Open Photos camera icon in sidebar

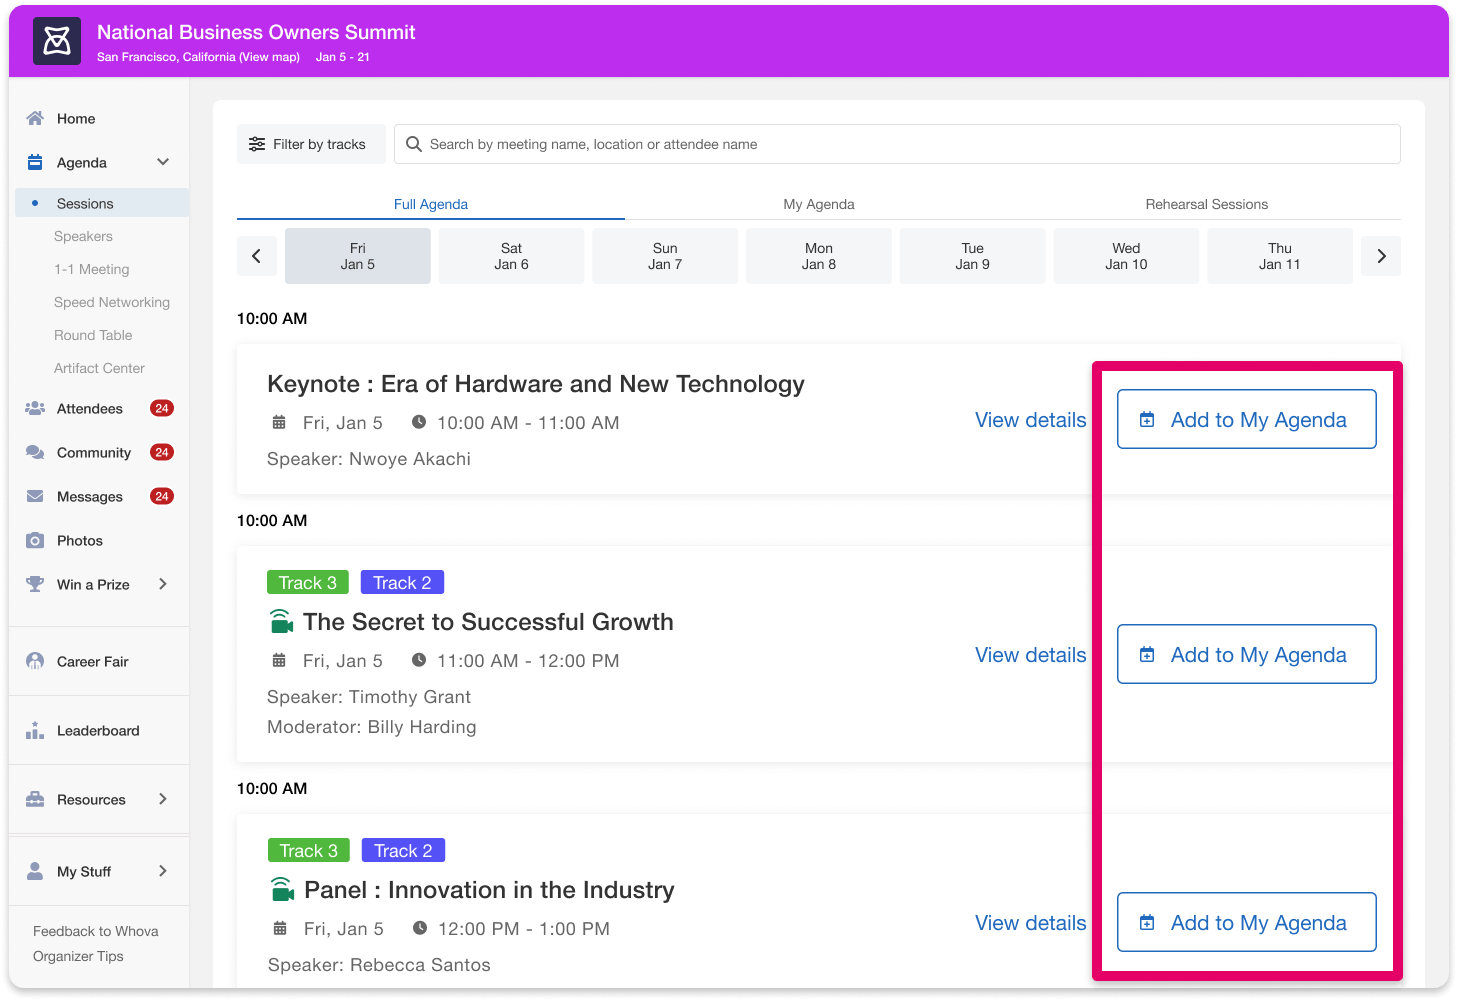(35, 540)
